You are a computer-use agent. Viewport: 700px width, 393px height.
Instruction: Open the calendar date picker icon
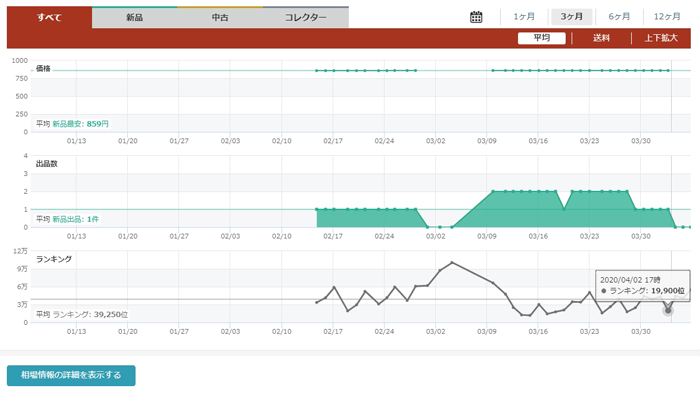[x=476, y=17]
